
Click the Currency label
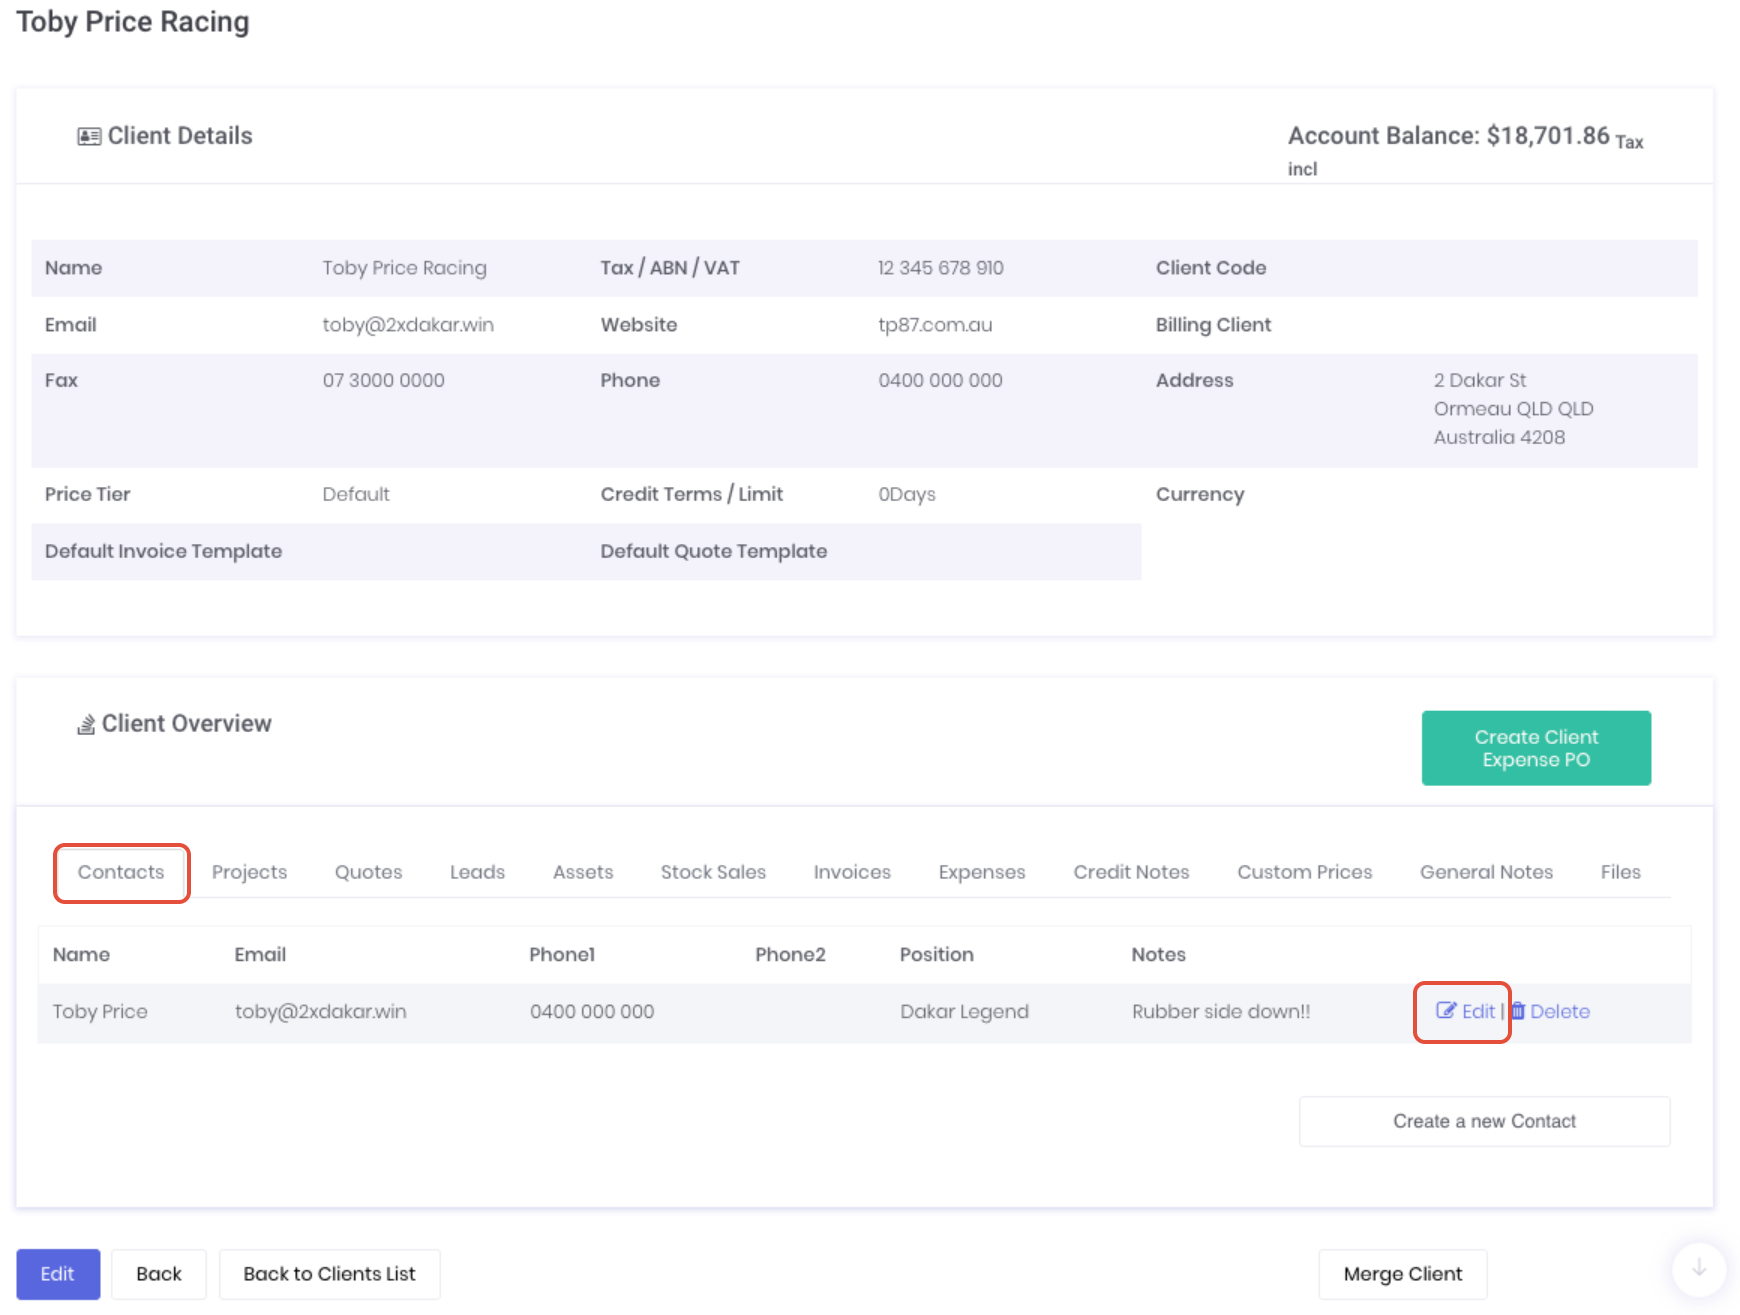(x=1200, y=494)
